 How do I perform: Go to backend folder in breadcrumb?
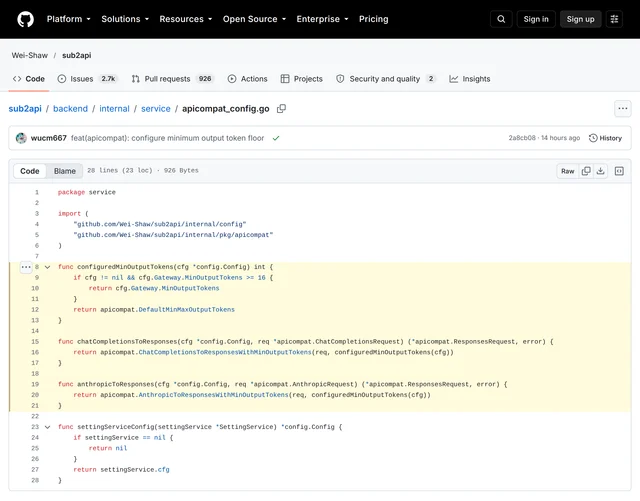tap(70, 109)
